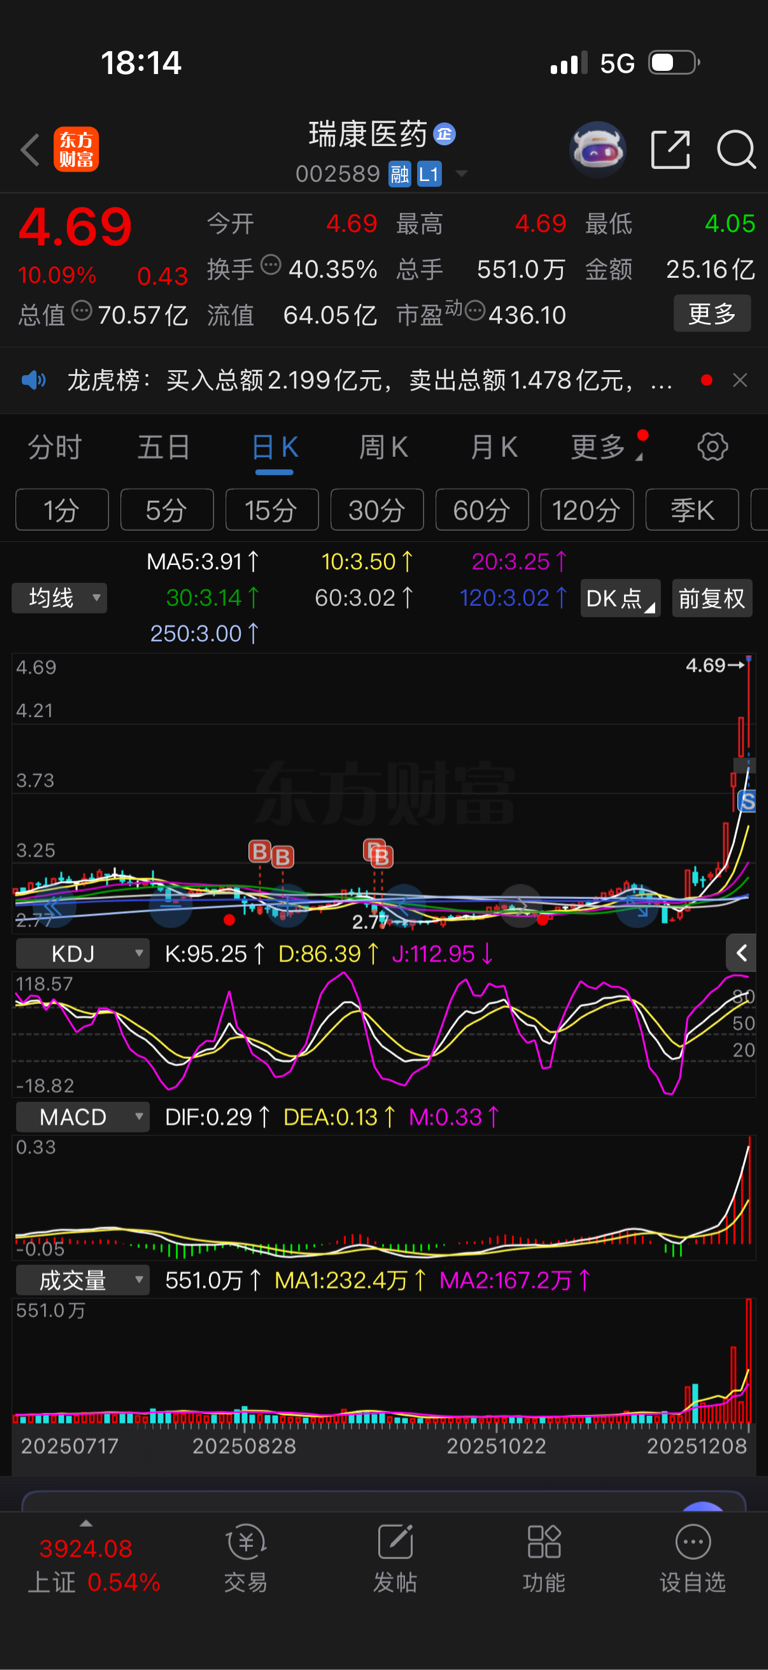Tap the 总值 info circle icon
Screen dimensions: 768x1670
82,311
